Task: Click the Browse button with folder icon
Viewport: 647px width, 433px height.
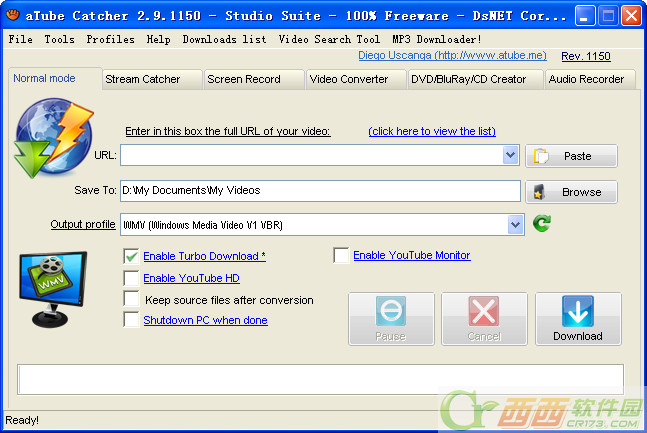Action: pyautogui.click(x=571, y=192)
